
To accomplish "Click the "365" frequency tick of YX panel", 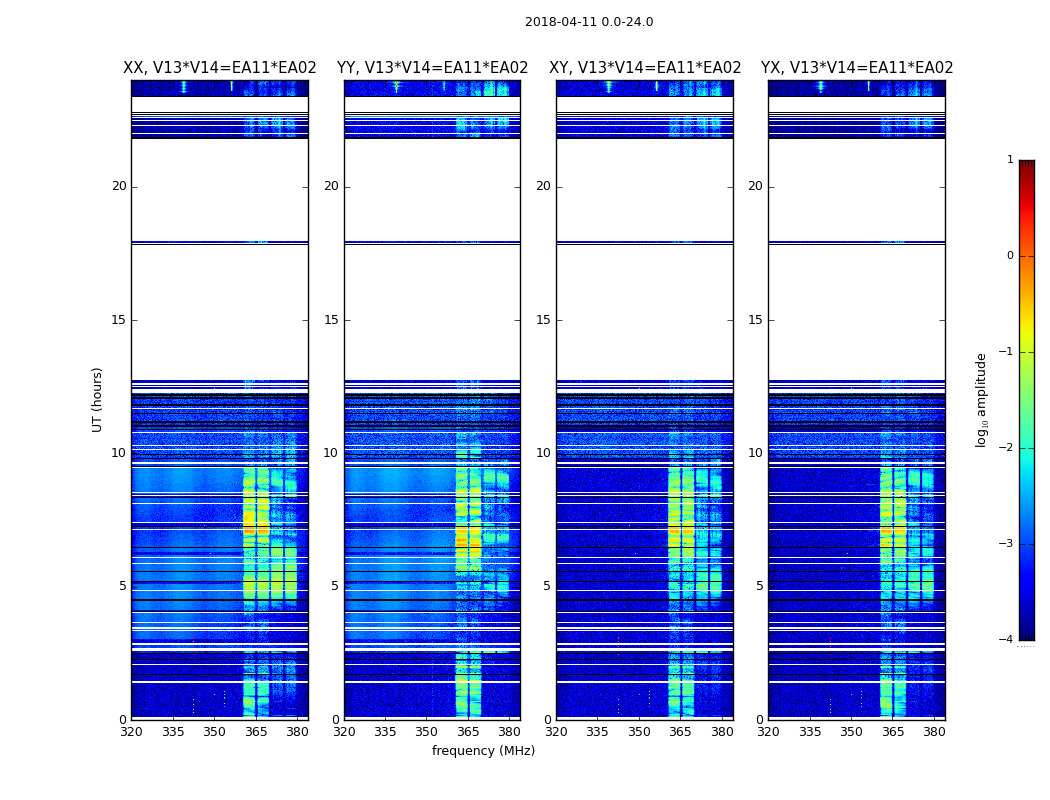I will [x=893, y=732].
